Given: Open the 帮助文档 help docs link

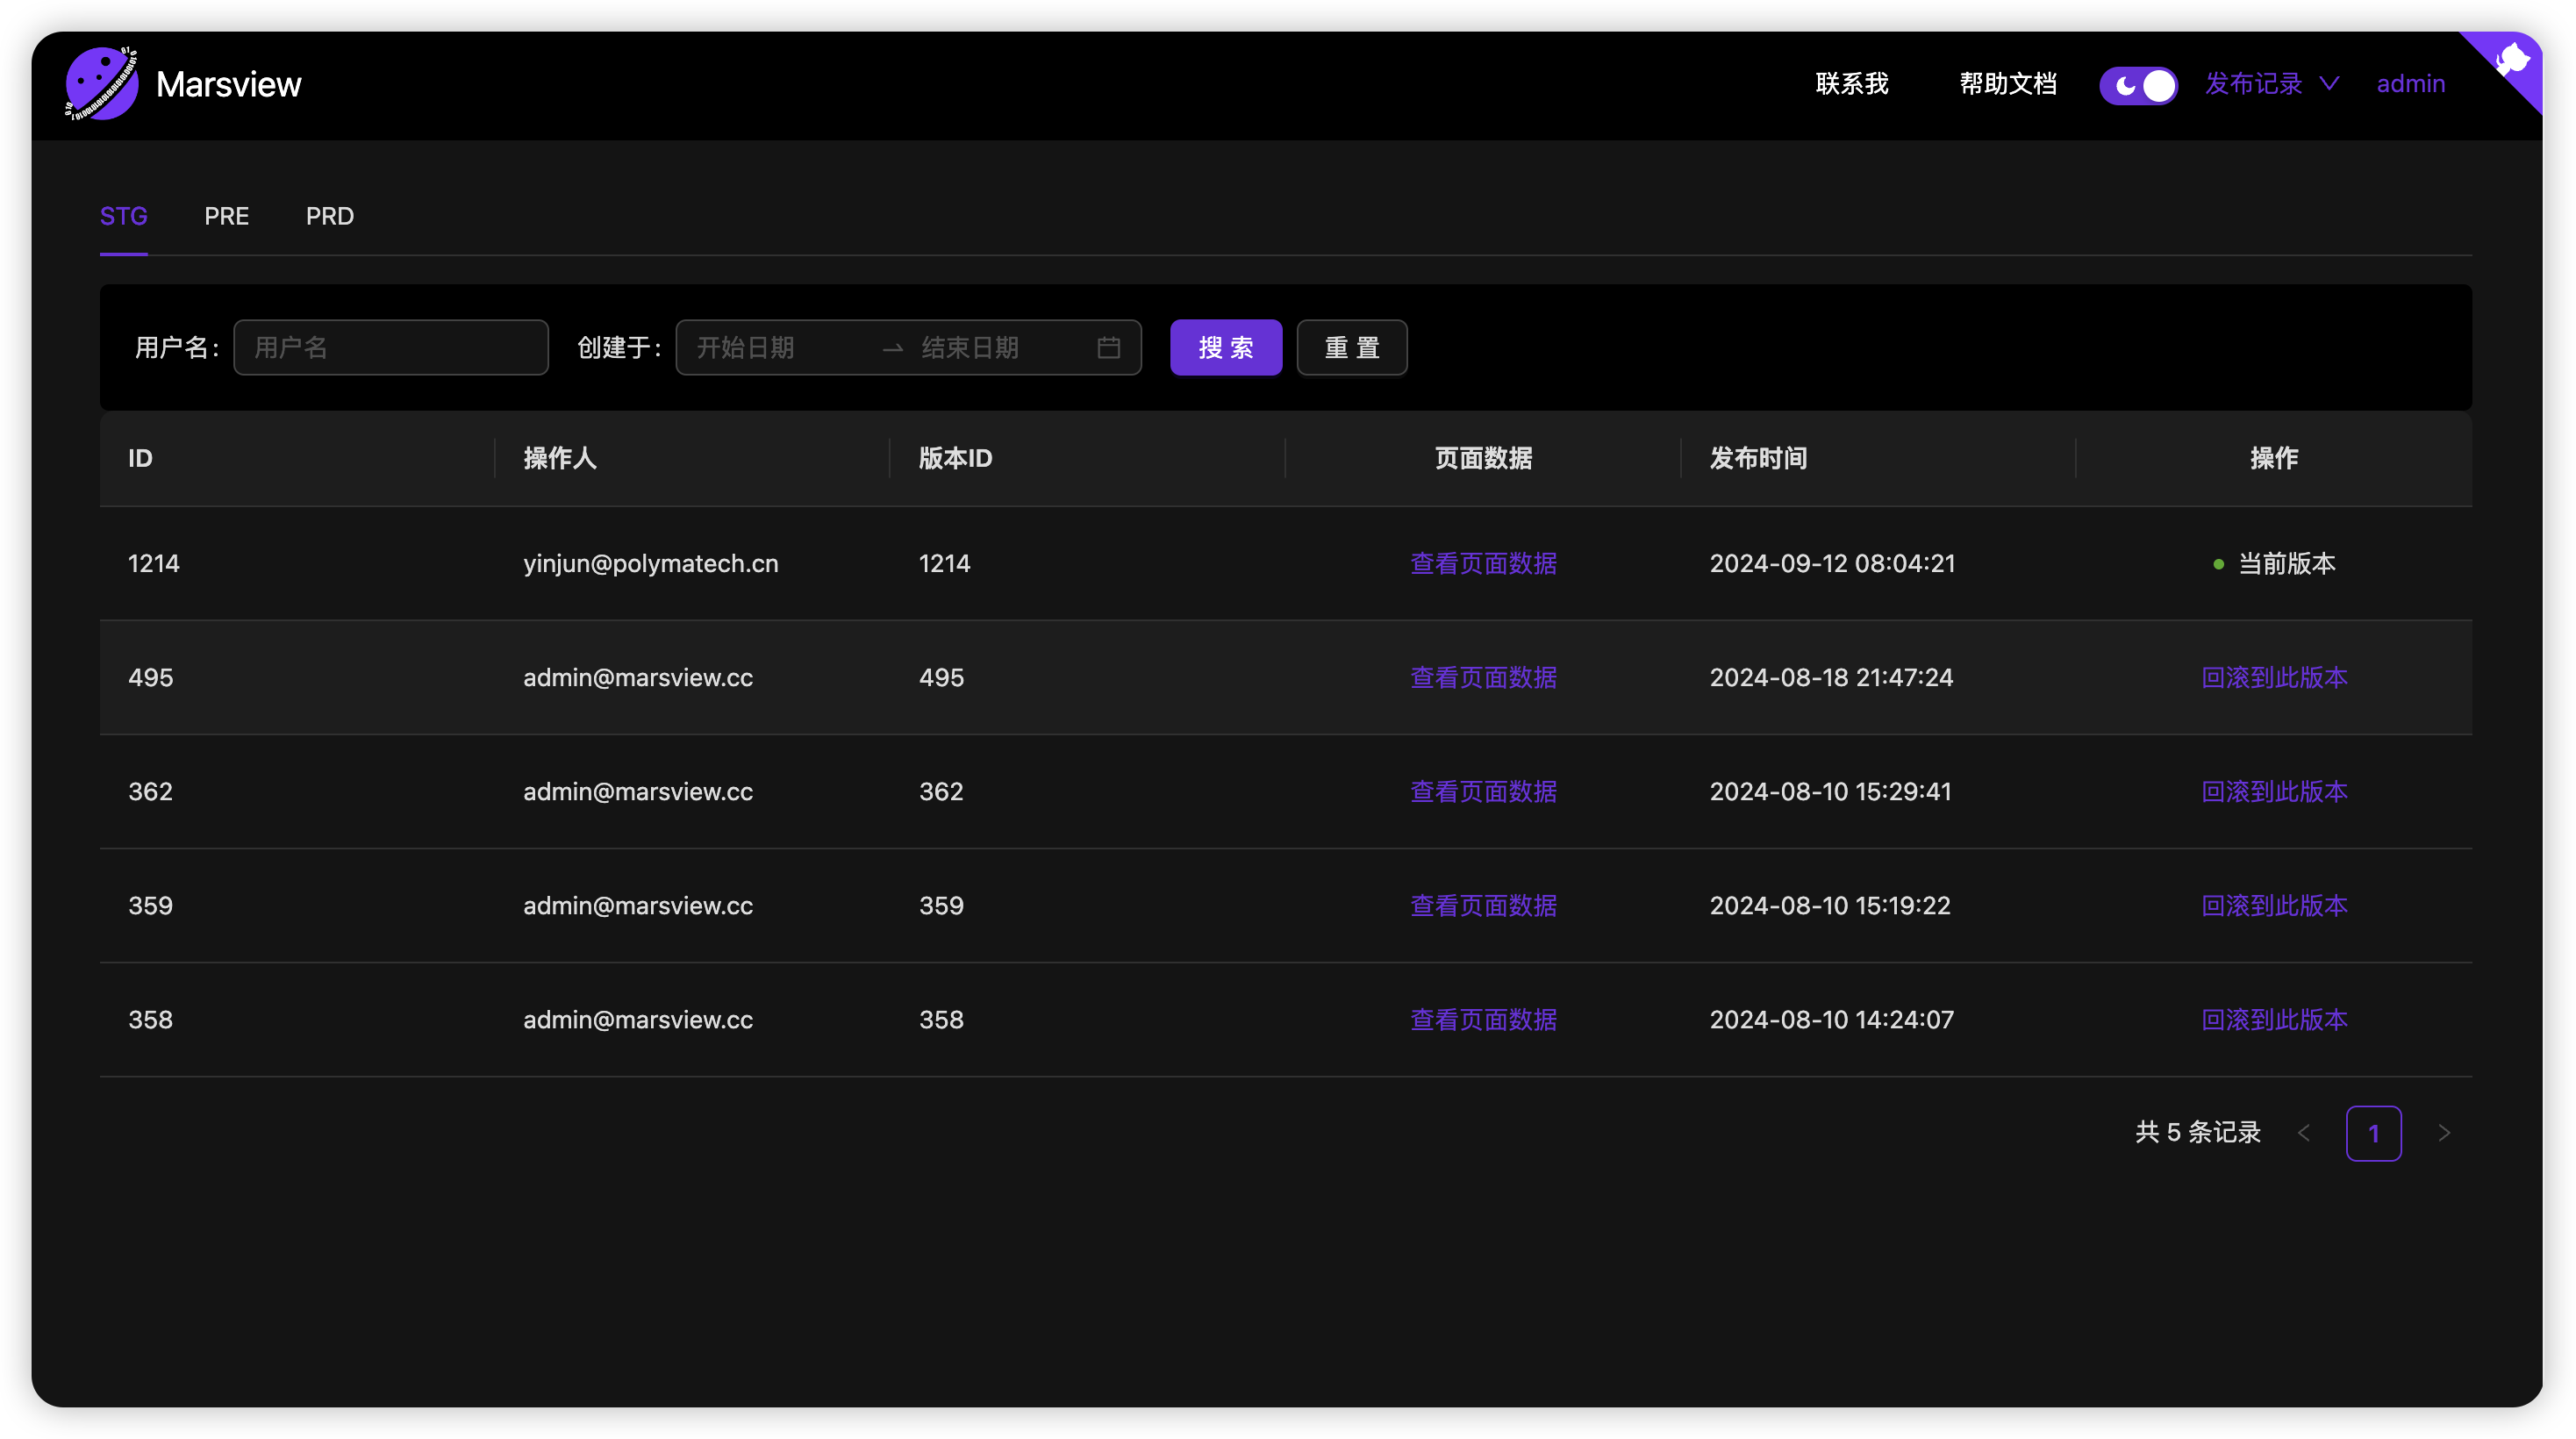Looking at the screenshot, I should pos(2007,84).
